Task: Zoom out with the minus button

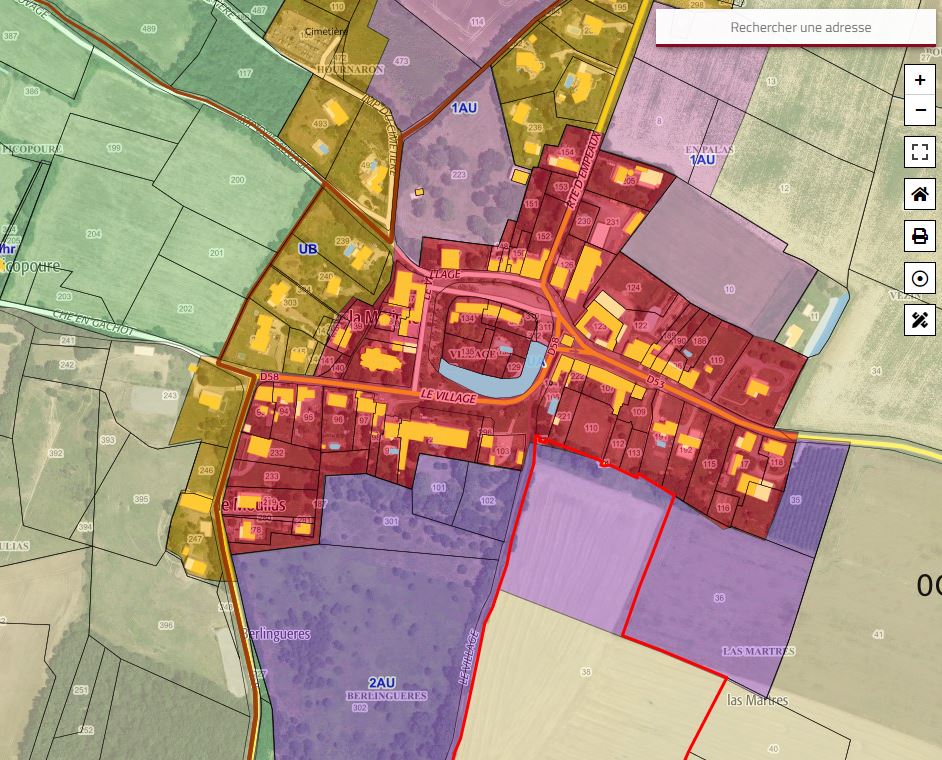Action: [x=920, y=110]
